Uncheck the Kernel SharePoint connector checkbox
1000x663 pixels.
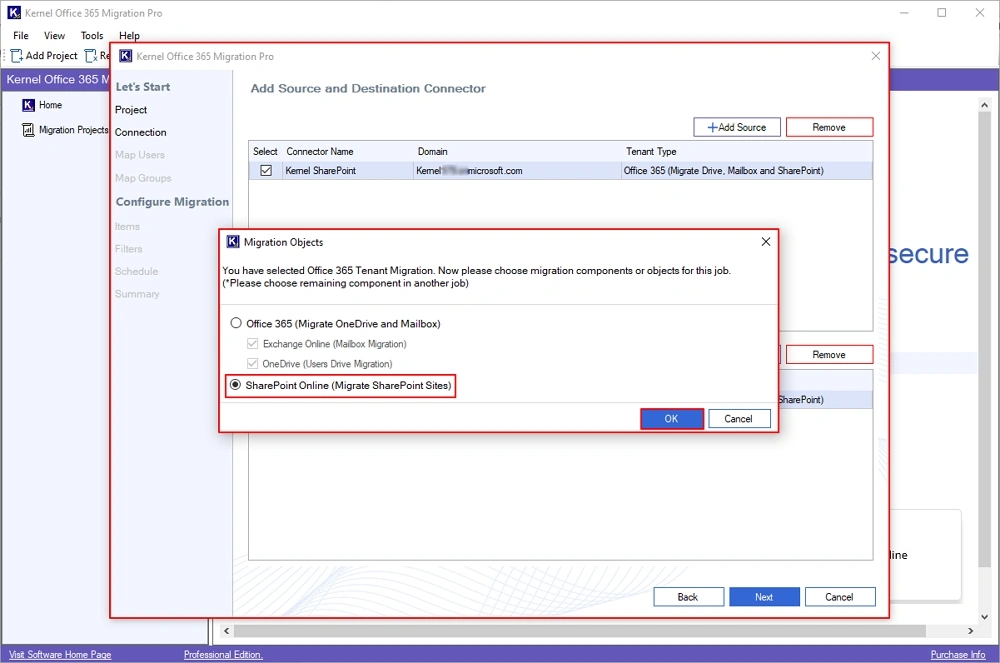tap(264, 170)
